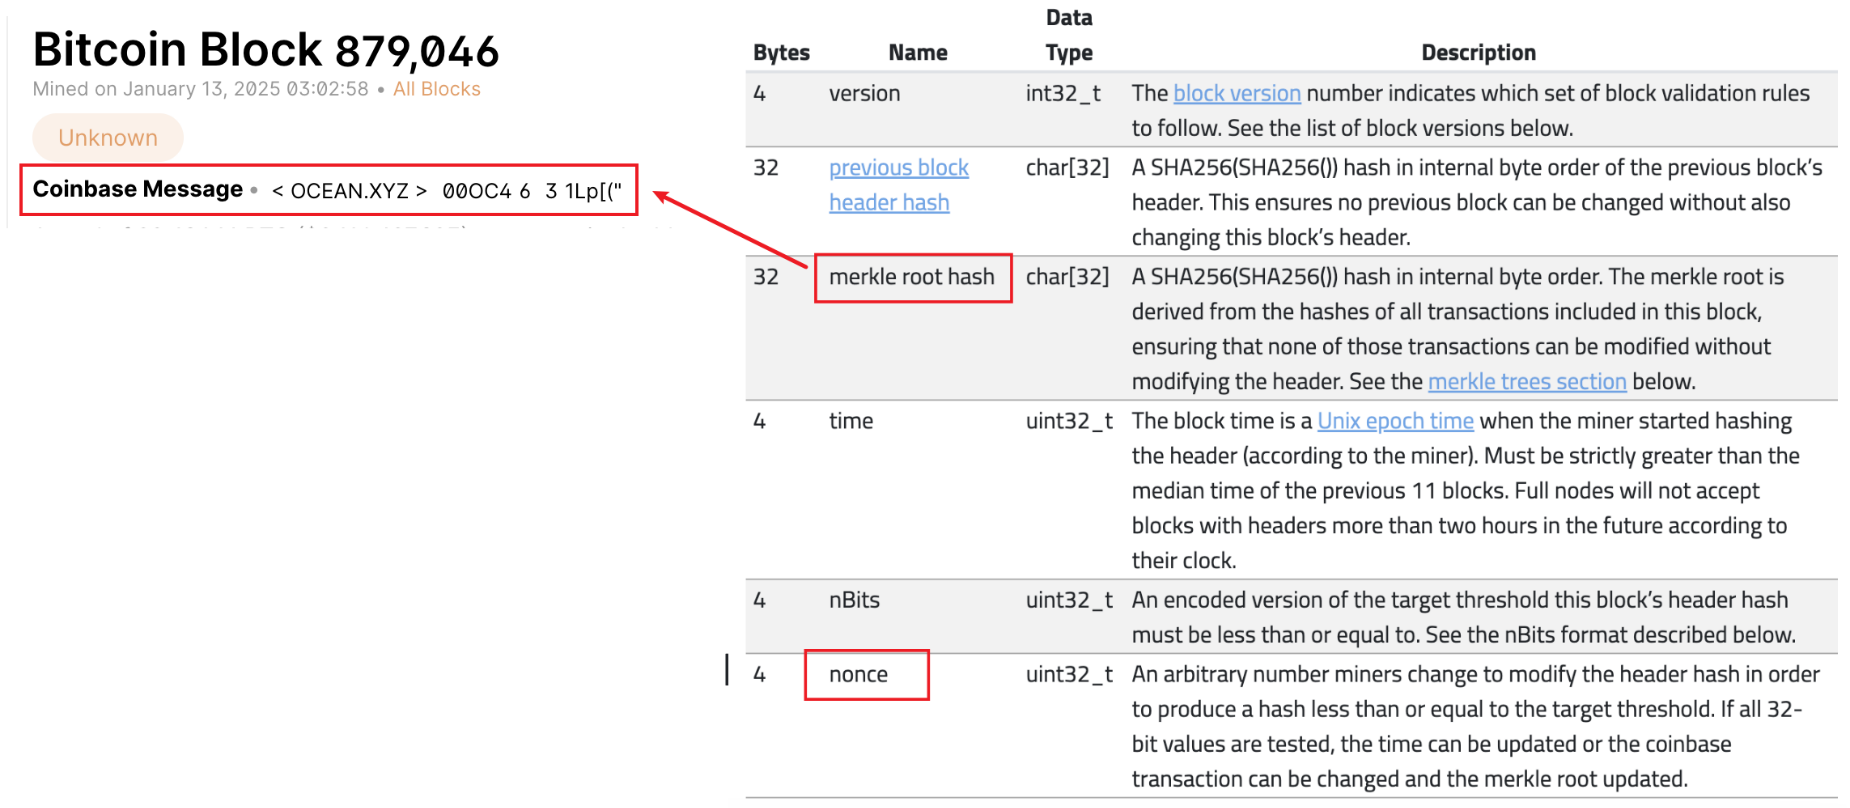Image resolution: width=1850 pixels, height=808 pixels.
Task: Open the merkle trees section link
Action: tap(1526, 382)
